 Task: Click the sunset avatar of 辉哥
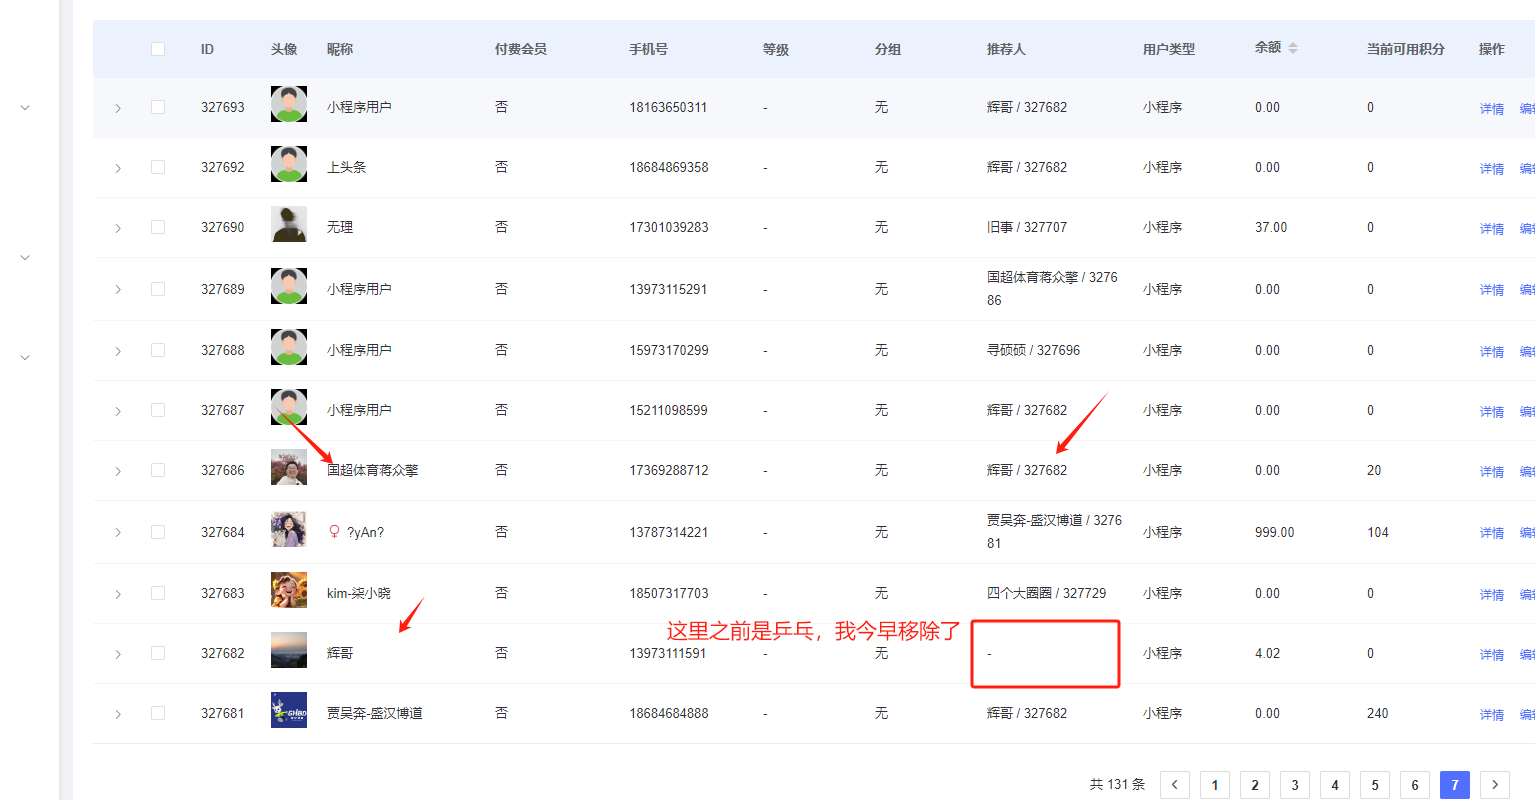click(x=289, y=650)
